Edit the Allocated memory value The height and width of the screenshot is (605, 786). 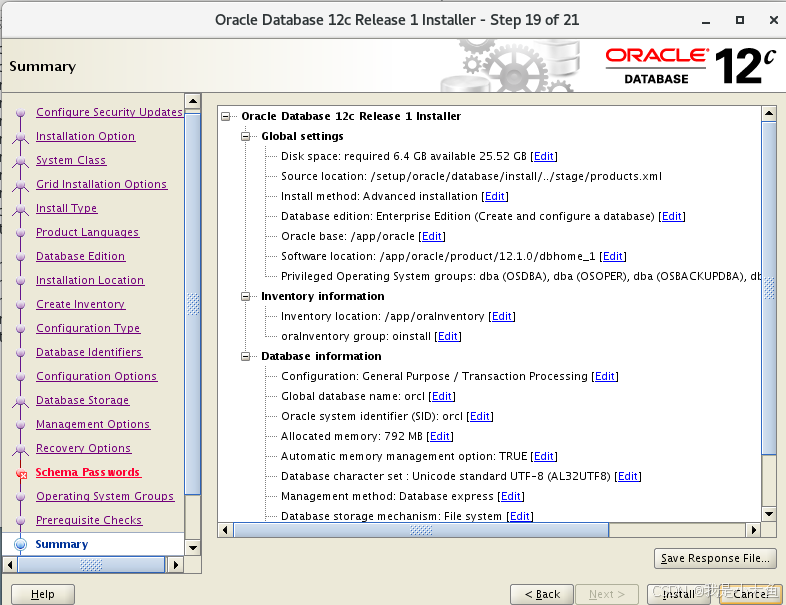click(440, 437)
